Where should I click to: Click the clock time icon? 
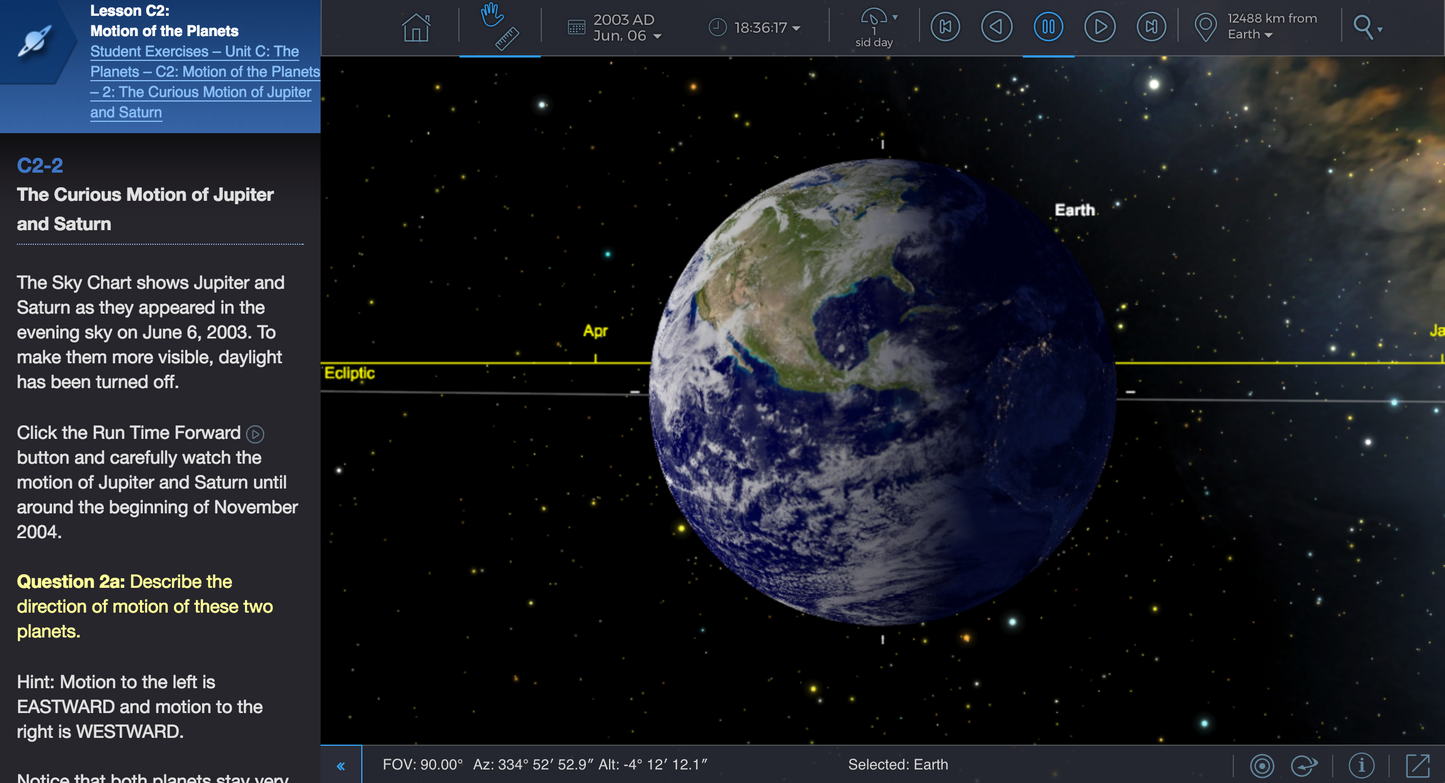click(x=716, y=26)
